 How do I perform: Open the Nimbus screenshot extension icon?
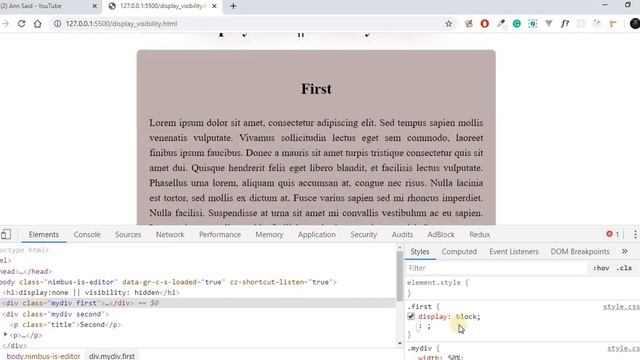pyautogui.click(x=533, y=24)
